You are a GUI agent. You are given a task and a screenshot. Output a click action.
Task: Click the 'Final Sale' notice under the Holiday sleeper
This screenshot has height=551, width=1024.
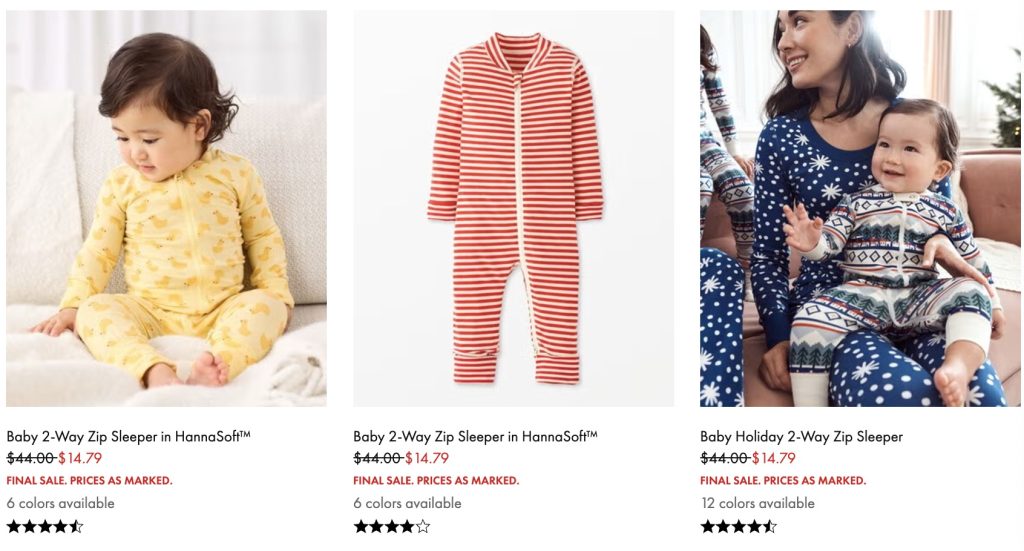point(783,481)
